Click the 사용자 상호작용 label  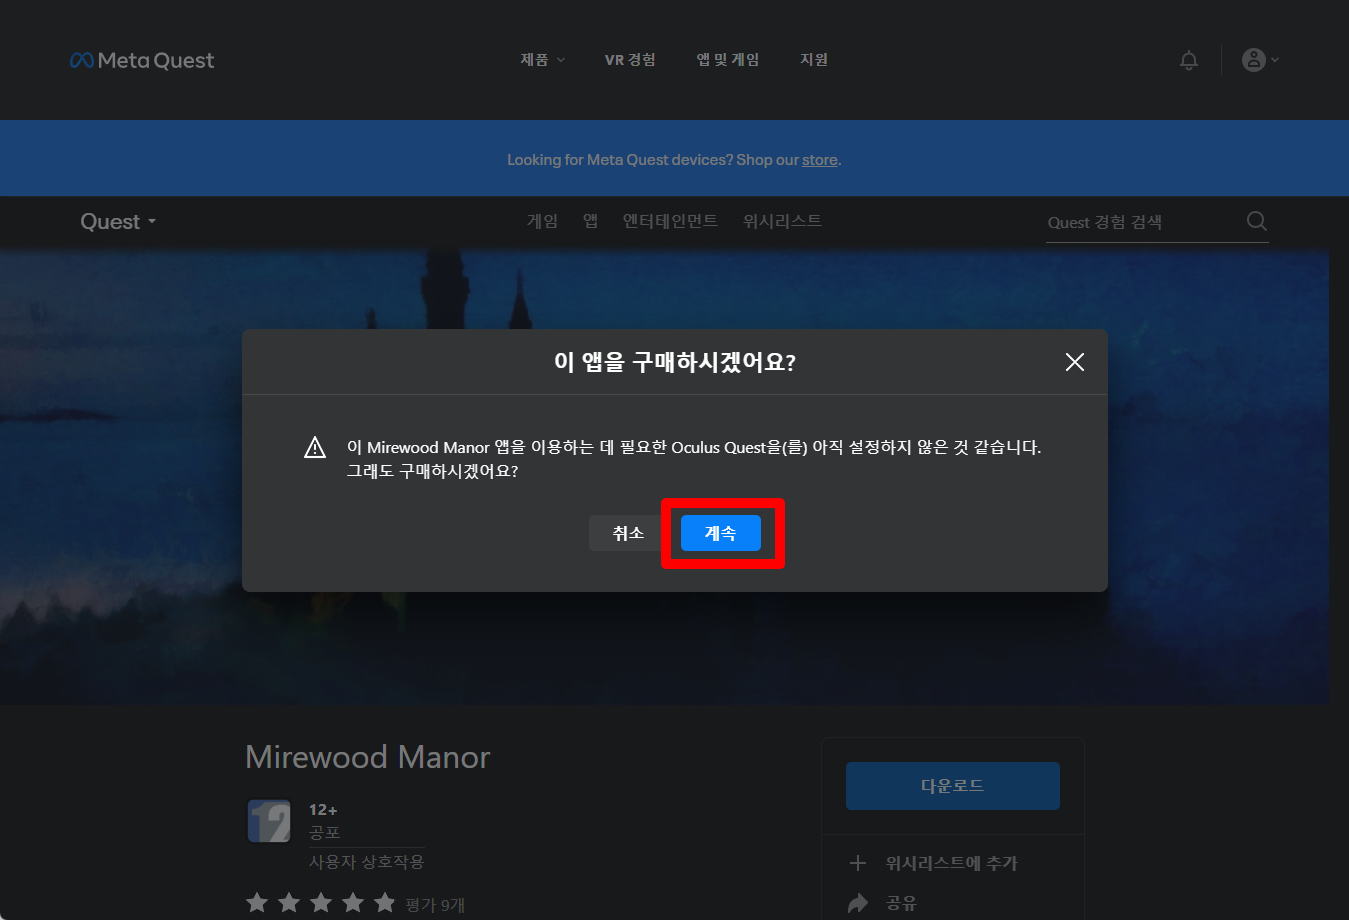[x=366, y=861]
